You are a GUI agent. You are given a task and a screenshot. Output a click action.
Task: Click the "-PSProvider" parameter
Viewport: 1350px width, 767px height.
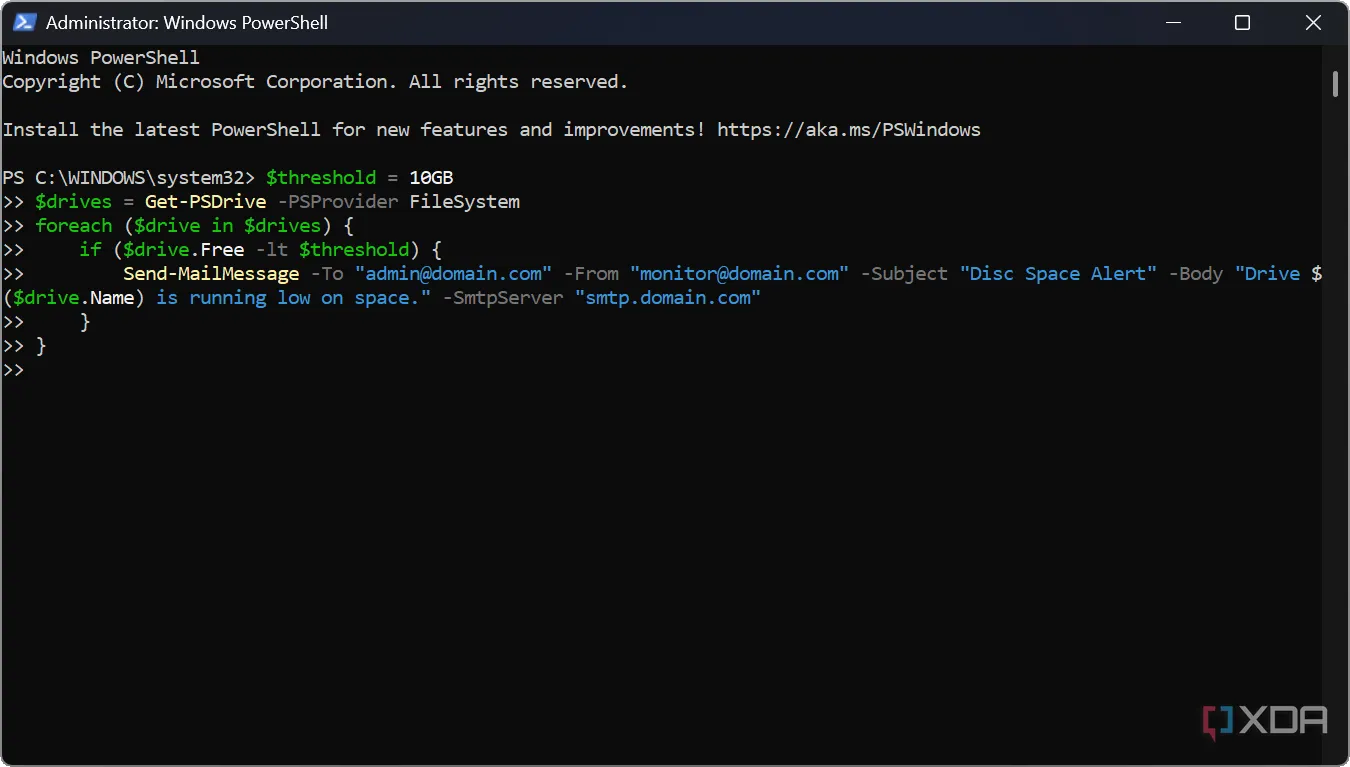tap(337, 202)
